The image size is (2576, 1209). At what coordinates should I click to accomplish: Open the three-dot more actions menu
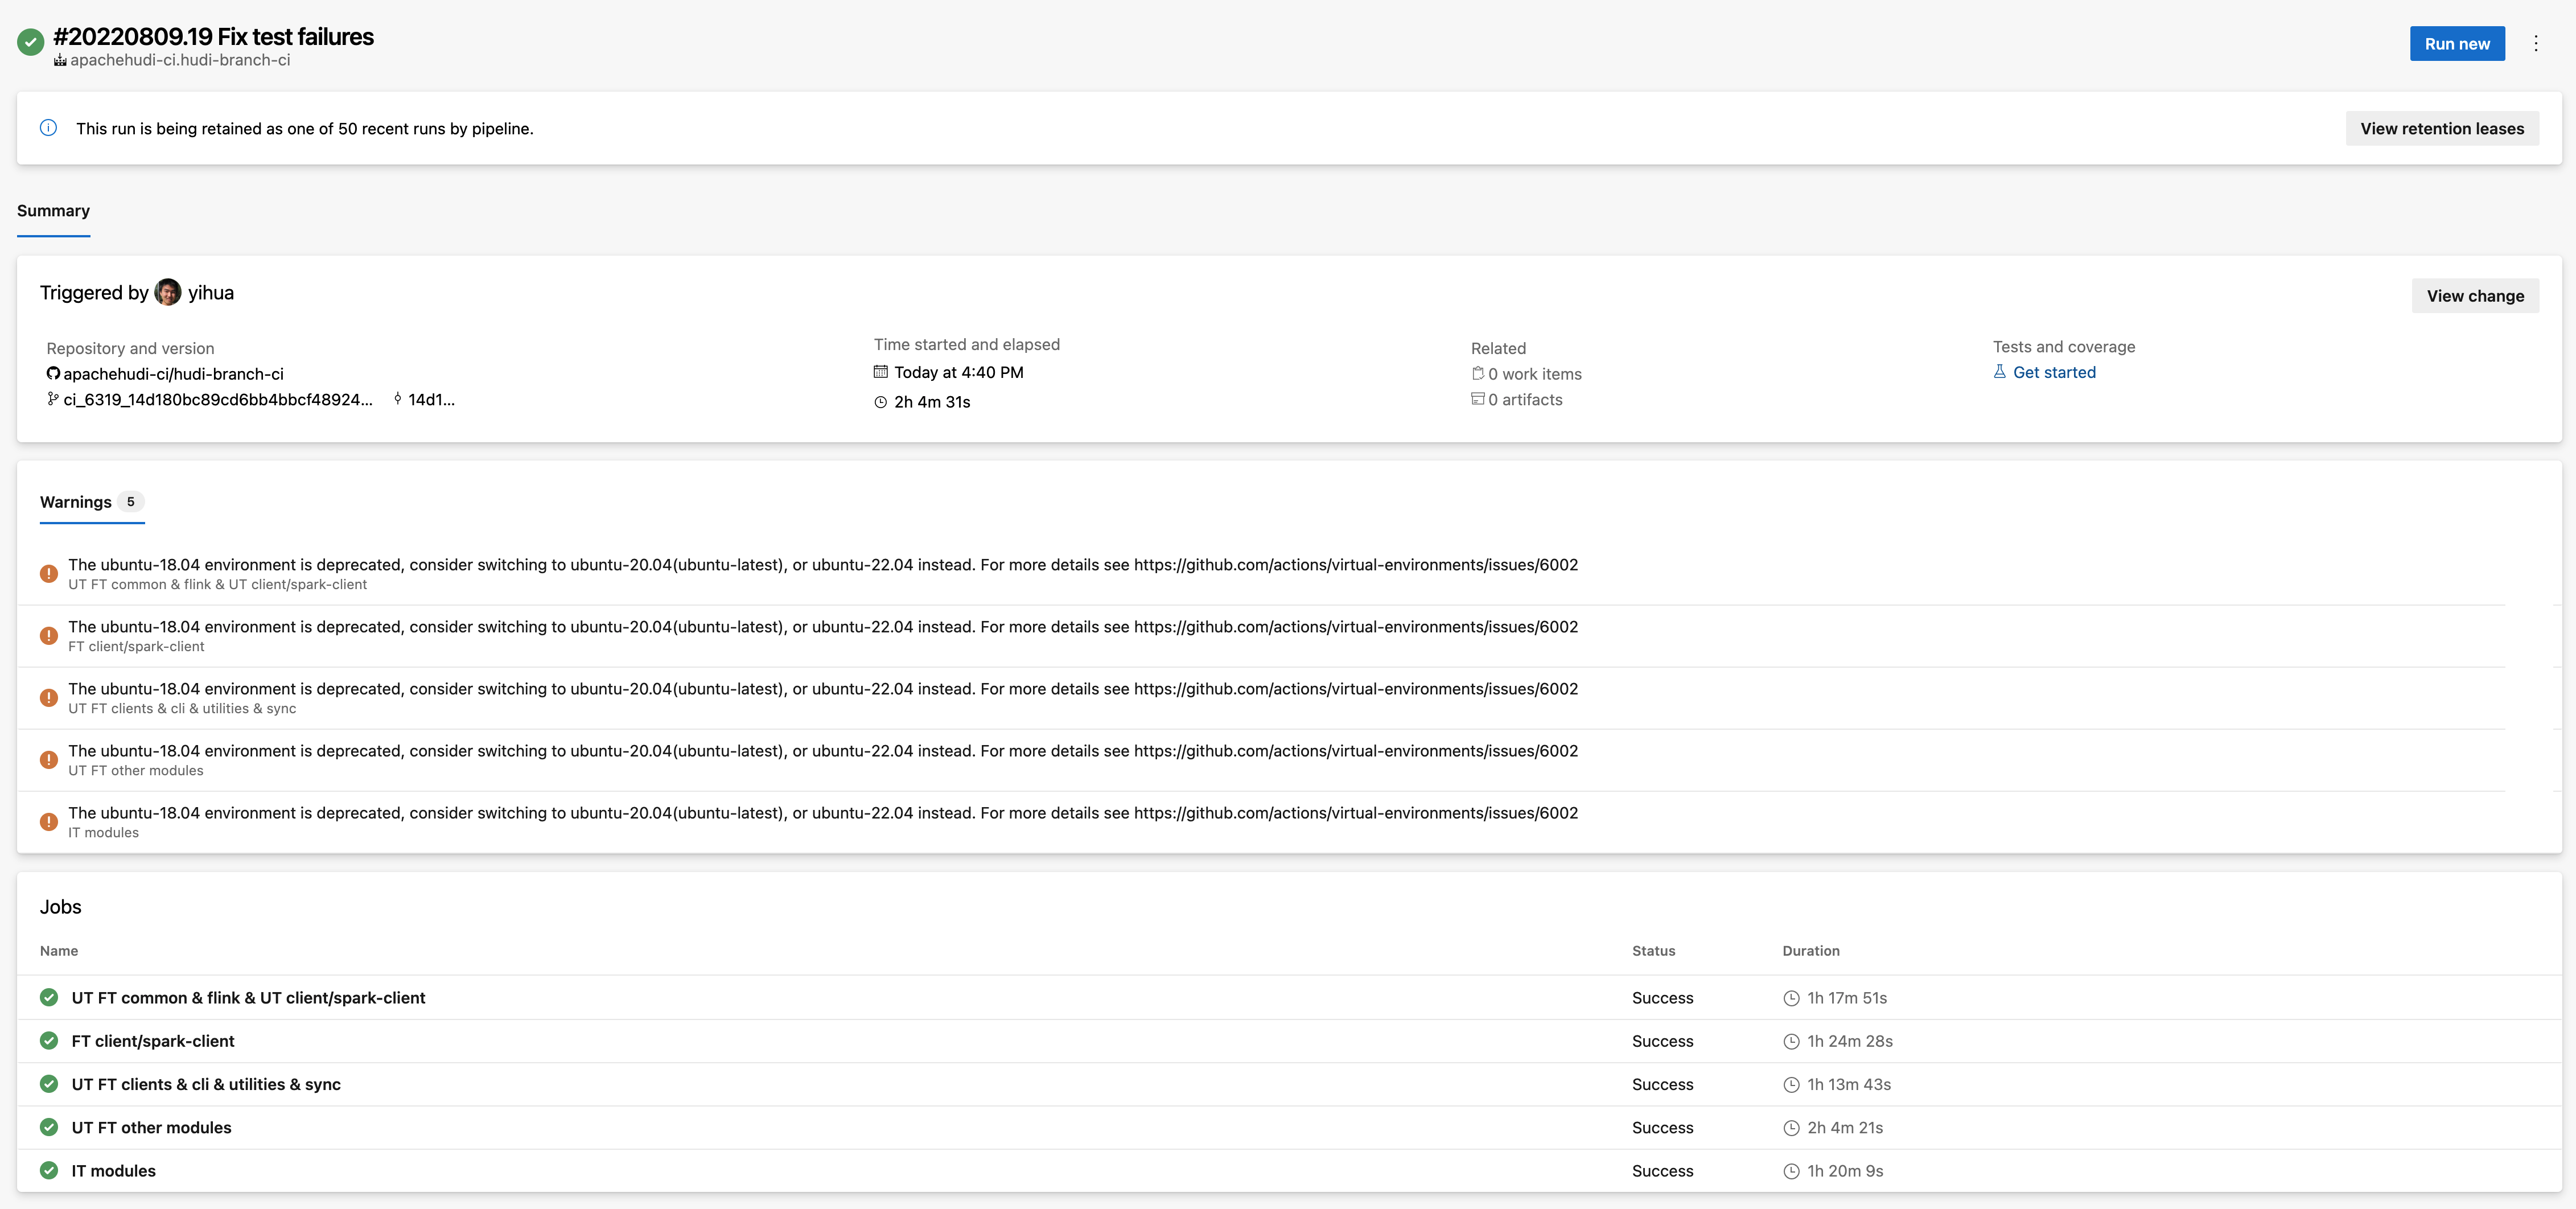[x=2535, y=43]
